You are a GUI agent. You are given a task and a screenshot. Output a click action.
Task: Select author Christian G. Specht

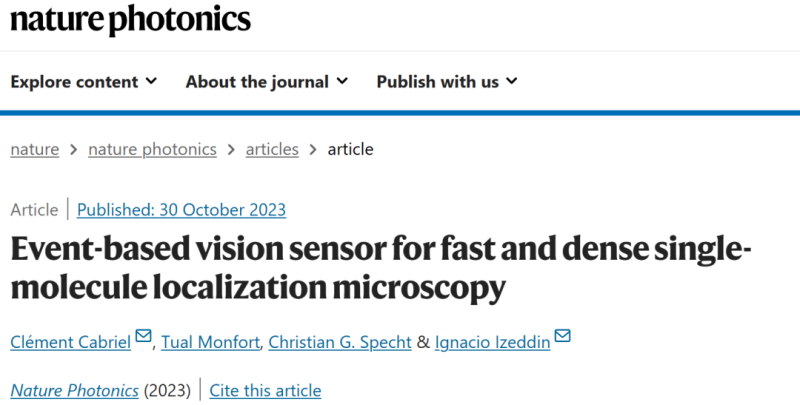(x=341, y=341)
